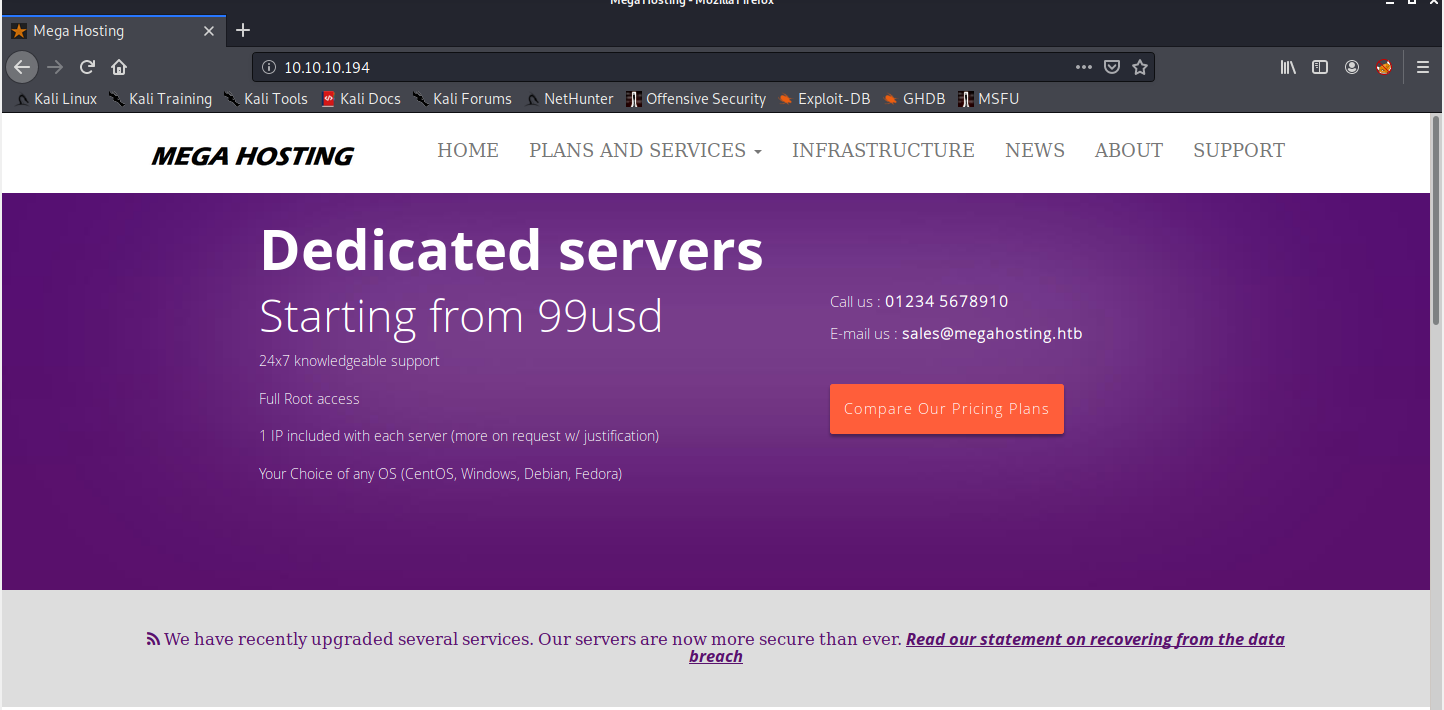
Task: Go to the HOME nav item
Action: click(468, 151)
